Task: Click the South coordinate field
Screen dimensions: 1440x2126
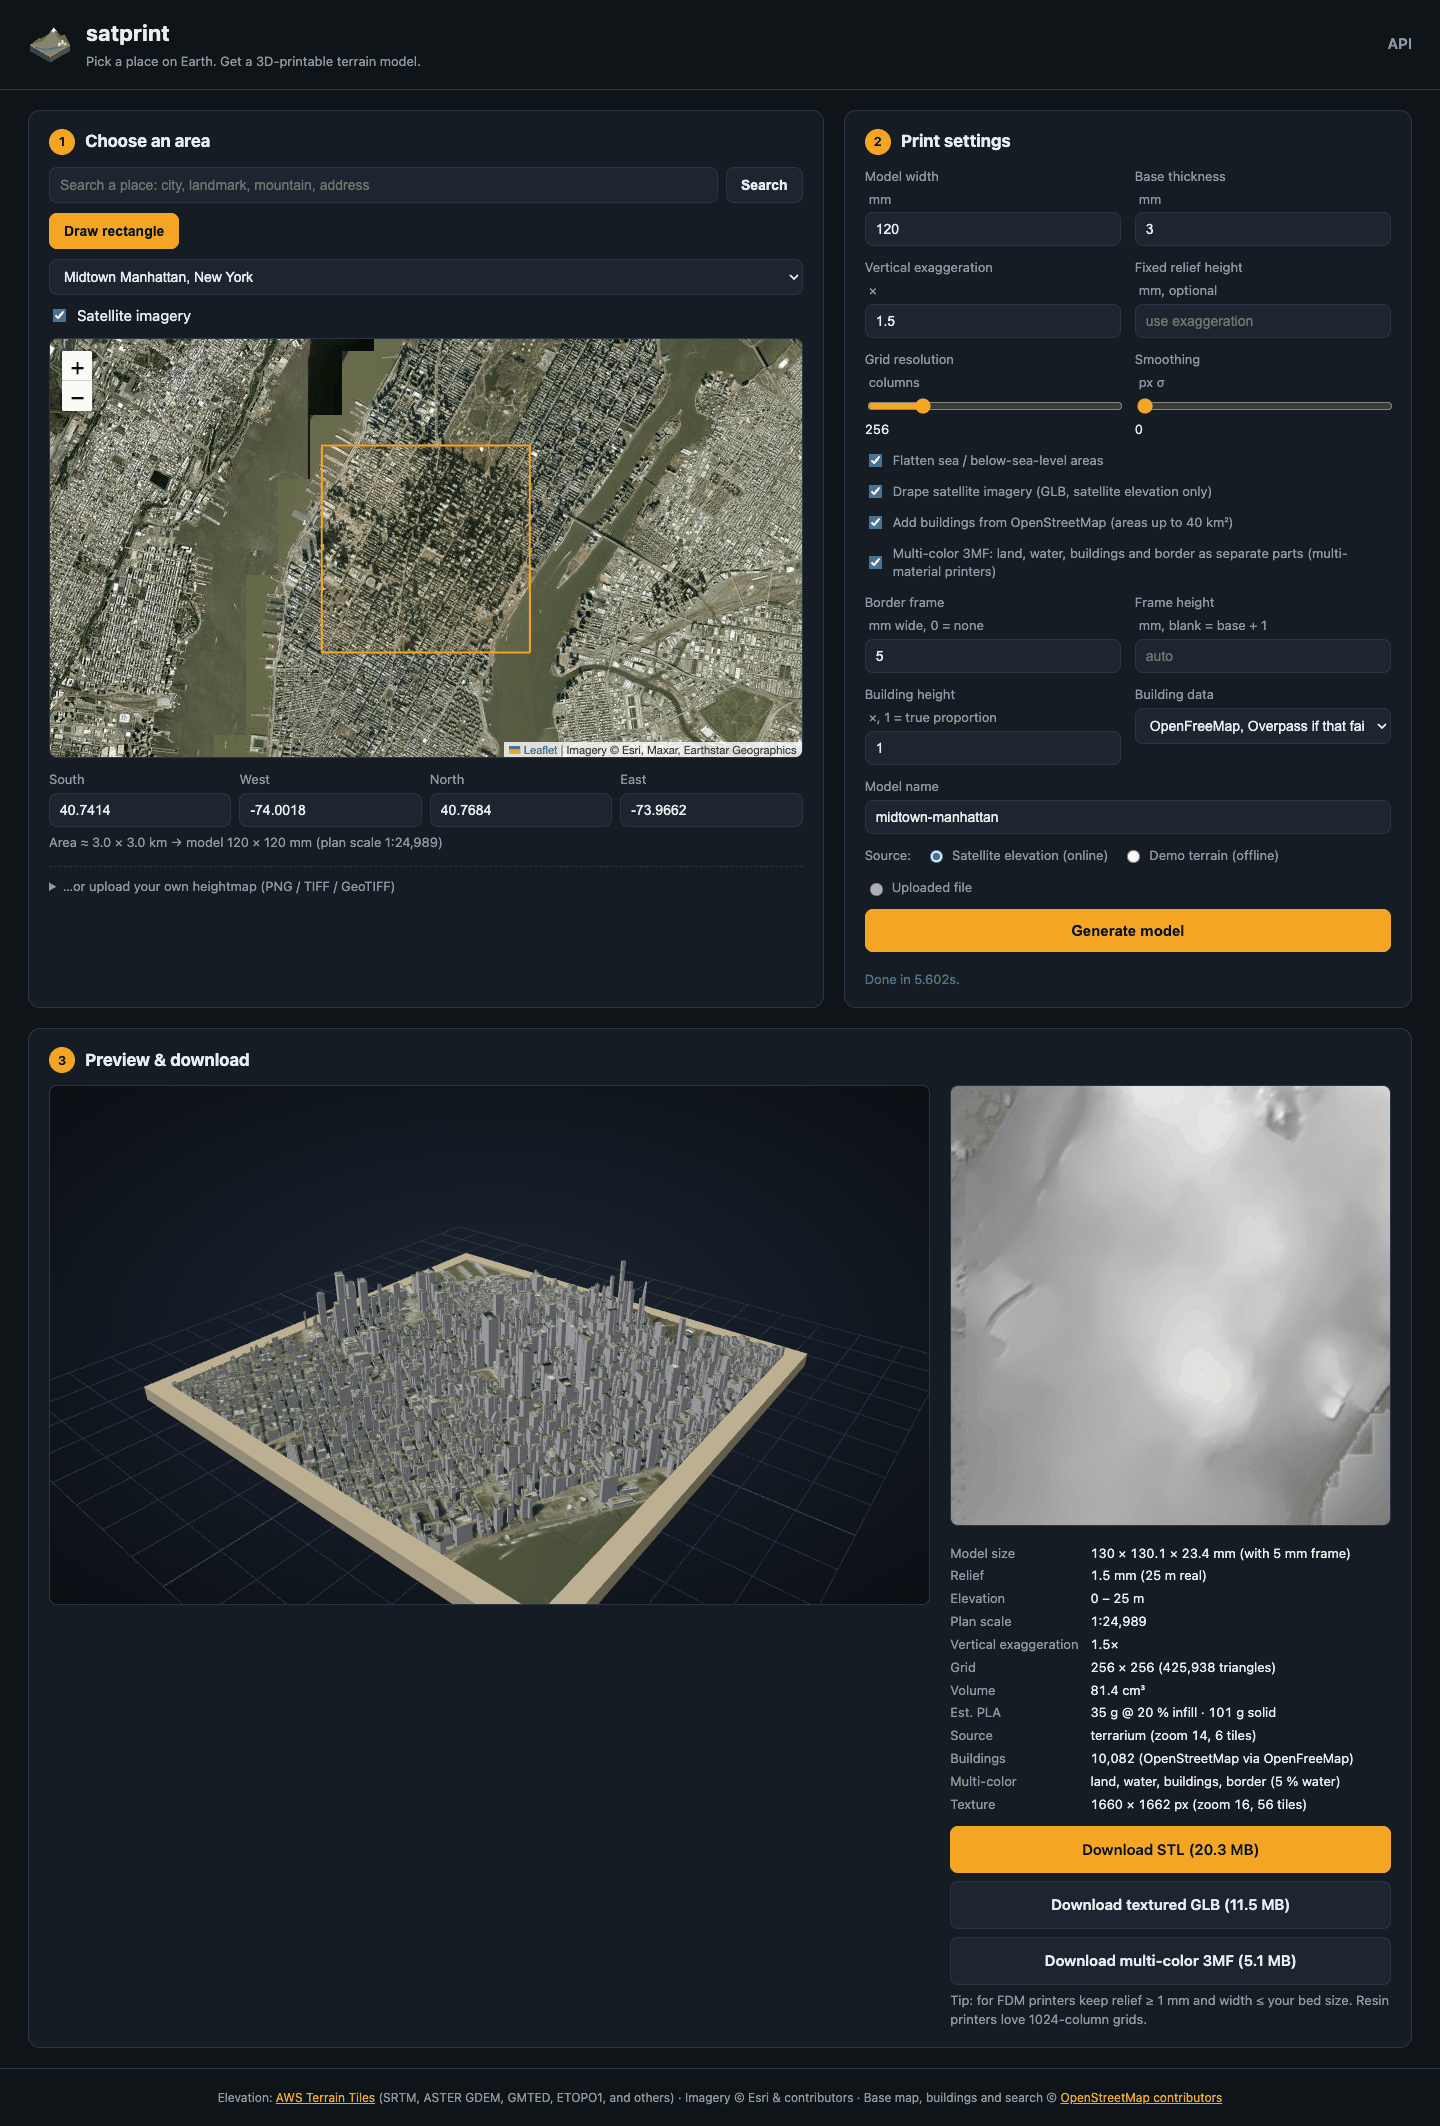Action: (x=139, y=810)
